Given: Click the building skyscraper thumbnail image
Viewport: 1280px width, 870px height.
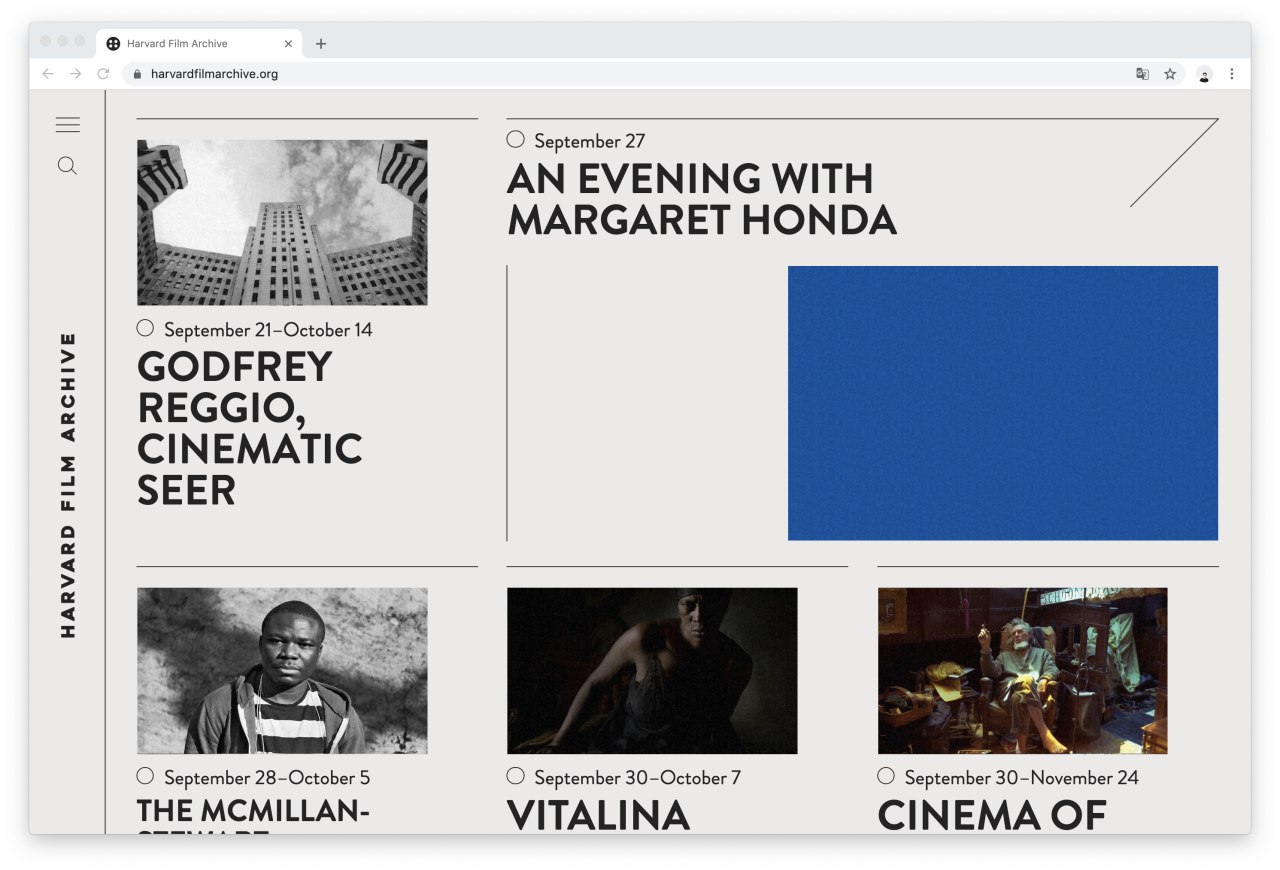Looking at the screenshot, I should coord(282,222).
